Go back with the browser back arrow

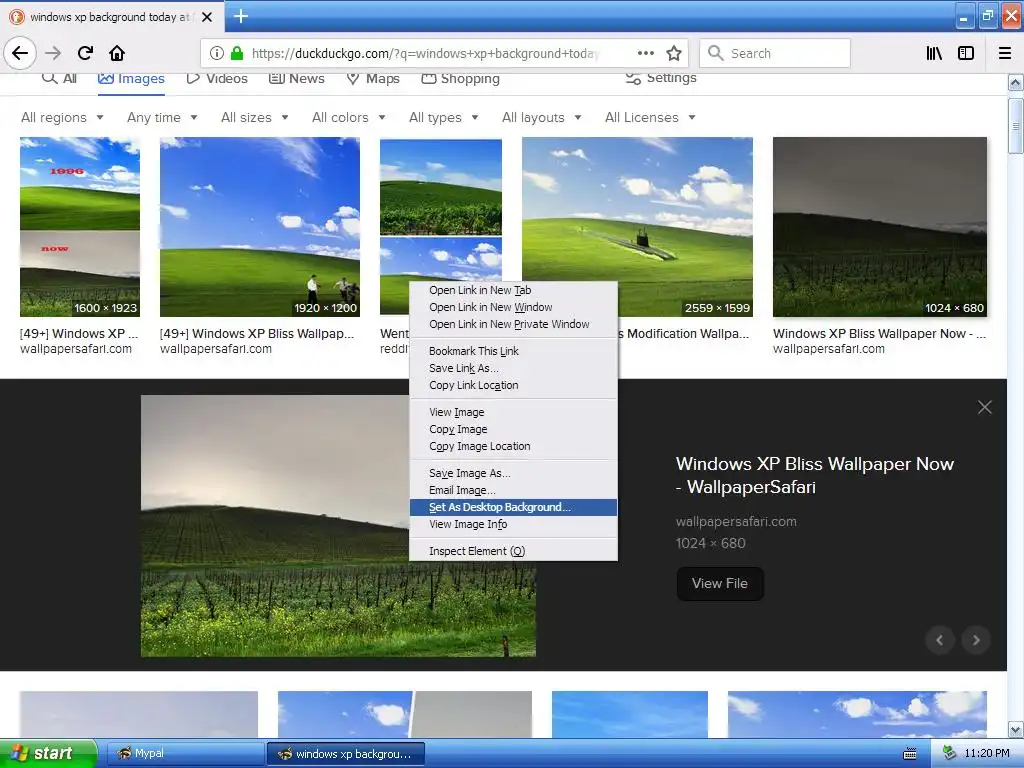pos(20,53)
